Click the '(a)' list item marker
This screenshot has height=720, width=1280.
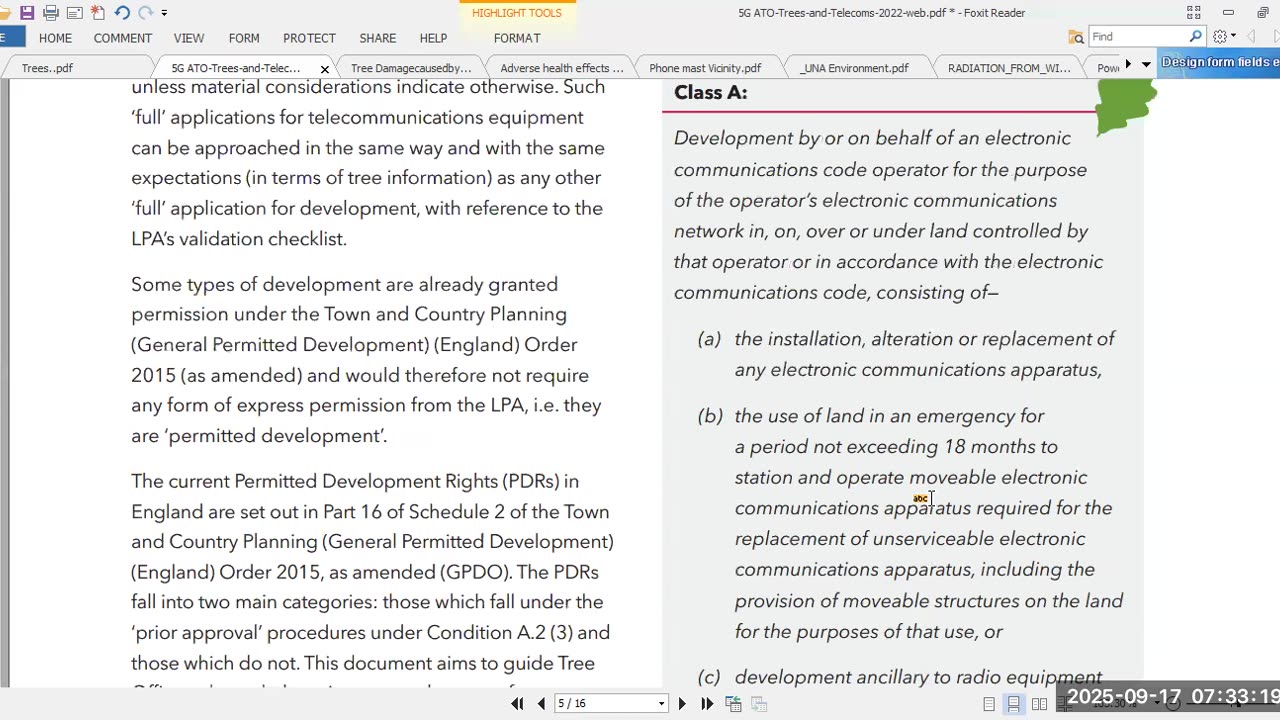pos(709,339)
